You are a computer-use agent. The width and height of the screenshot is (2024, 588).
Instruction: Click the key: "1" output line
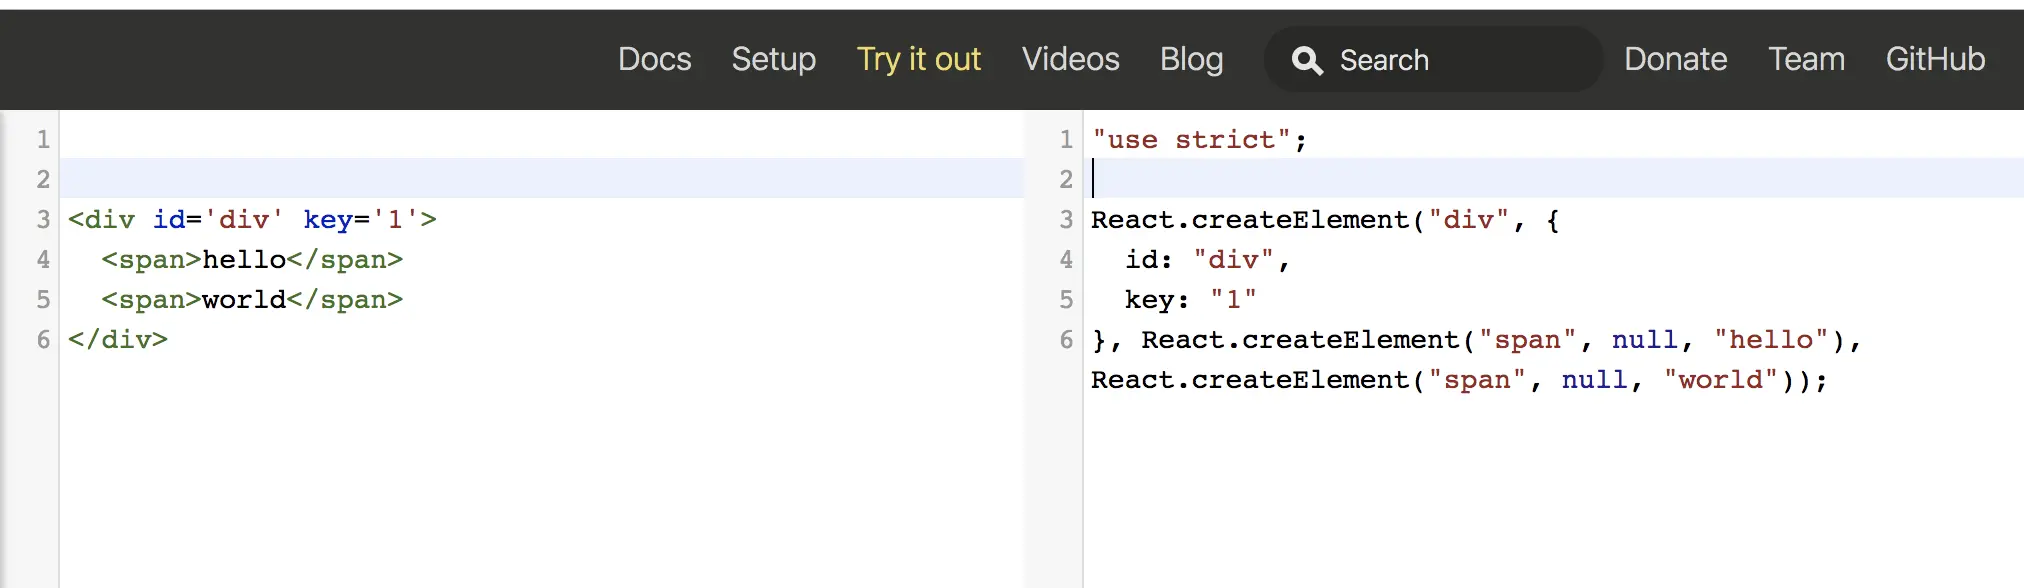click(1190, 300)
